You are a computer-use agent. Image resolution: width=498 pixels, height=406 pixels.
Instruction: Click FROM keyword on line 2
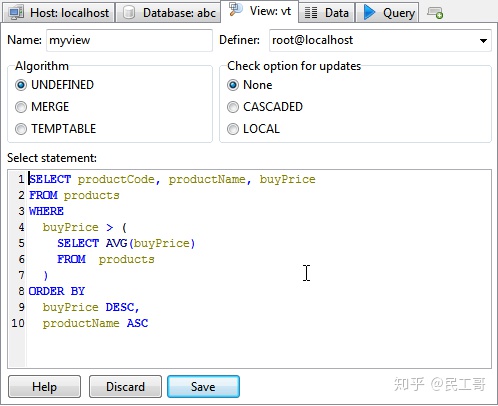click(x=43, y=195)
